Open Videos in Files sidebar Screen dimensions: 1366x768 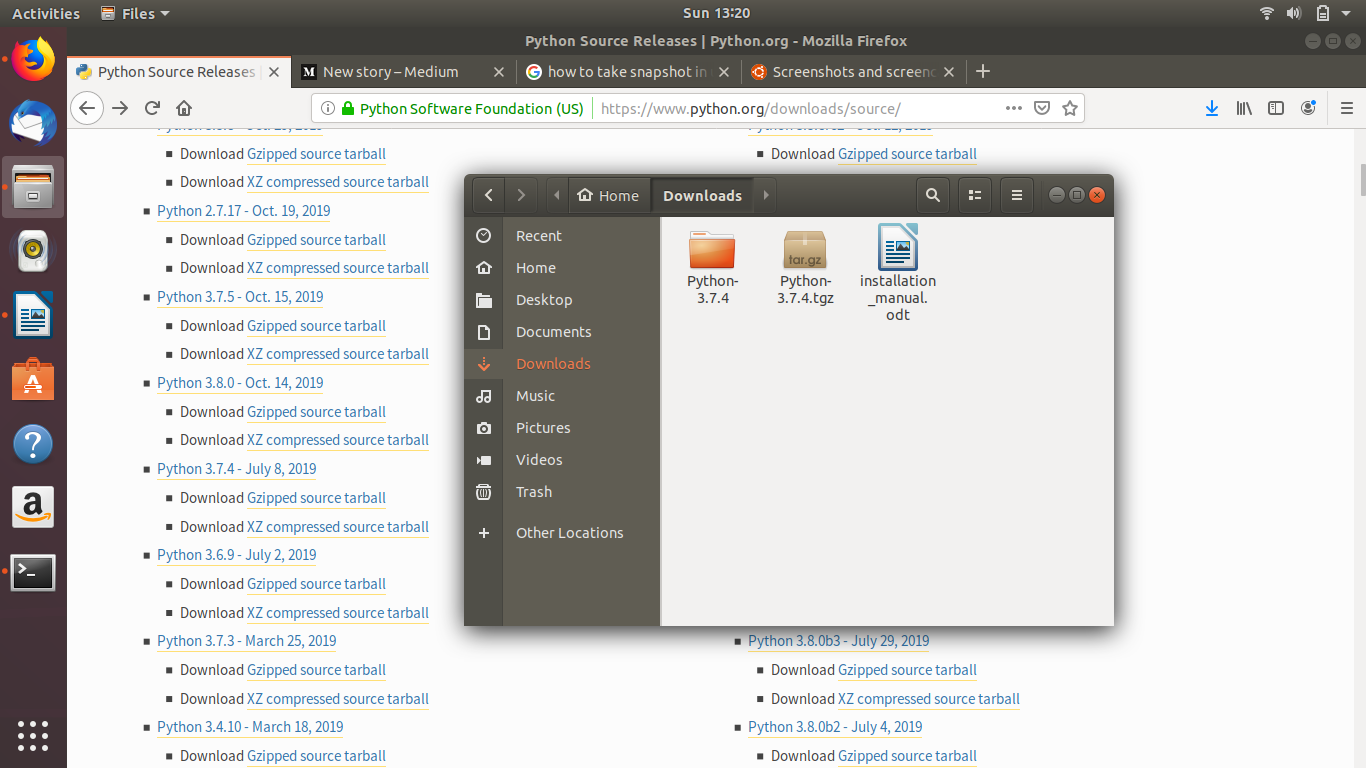tap(562, 460)
